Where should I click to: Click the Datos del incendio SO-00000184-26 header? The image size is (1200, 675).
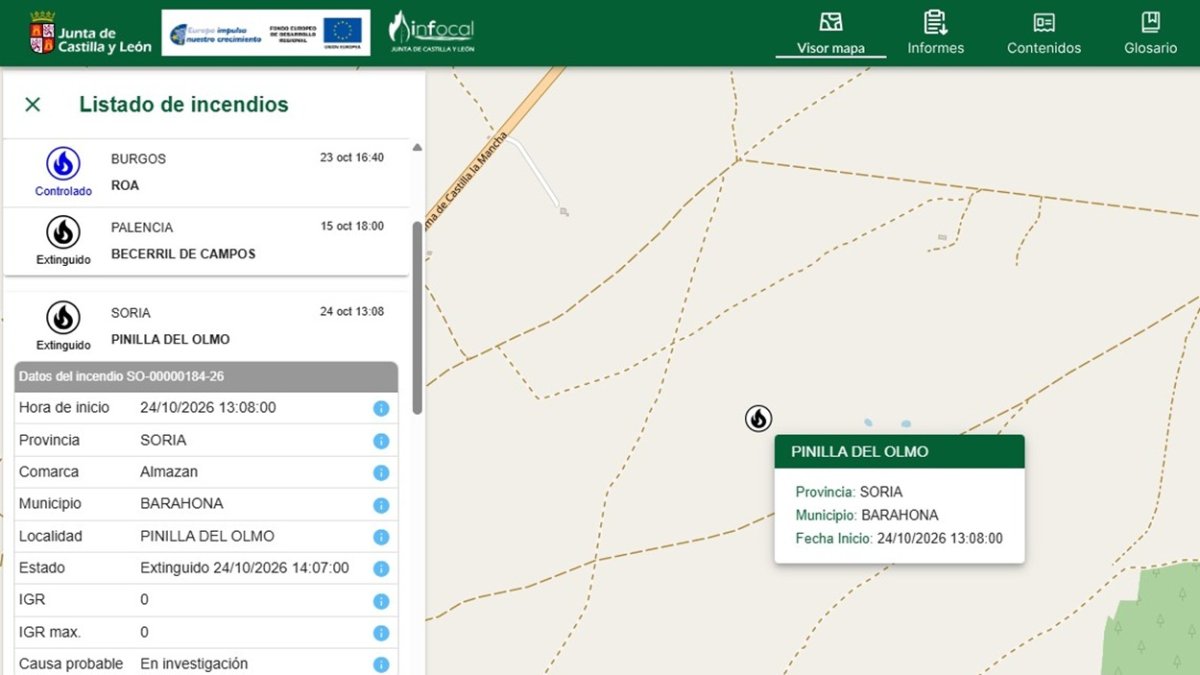(x=206, y=377)
